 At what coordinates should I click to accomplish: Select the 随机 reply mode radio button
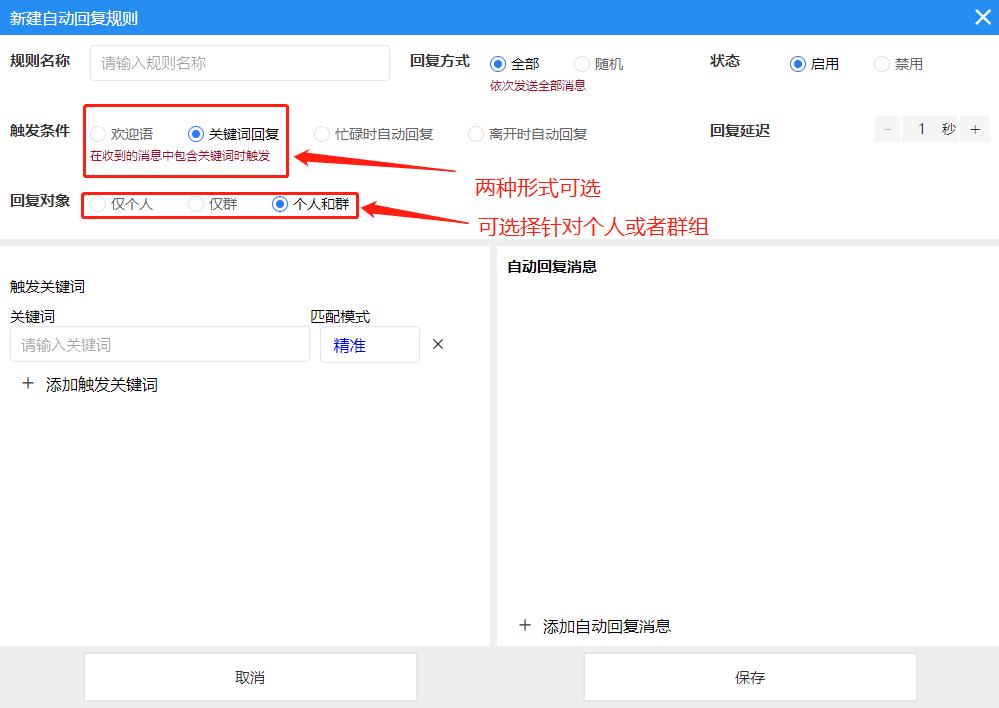pyautogui.click(x=581, y=62)
